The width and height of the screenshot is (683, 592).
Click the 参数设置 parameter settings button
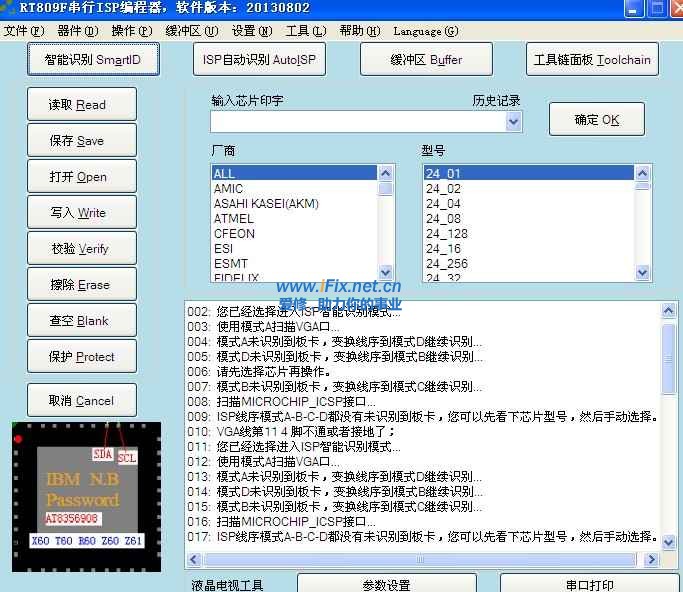tap(386, 584)
